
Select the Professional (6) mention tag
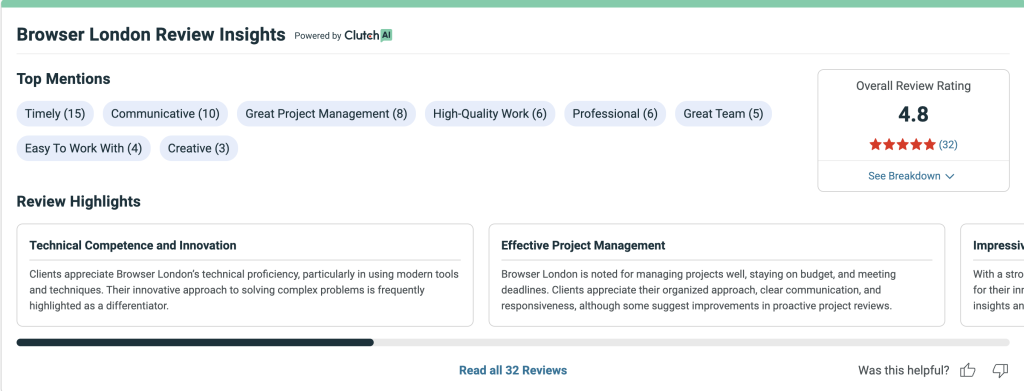[x=615, y=114]
